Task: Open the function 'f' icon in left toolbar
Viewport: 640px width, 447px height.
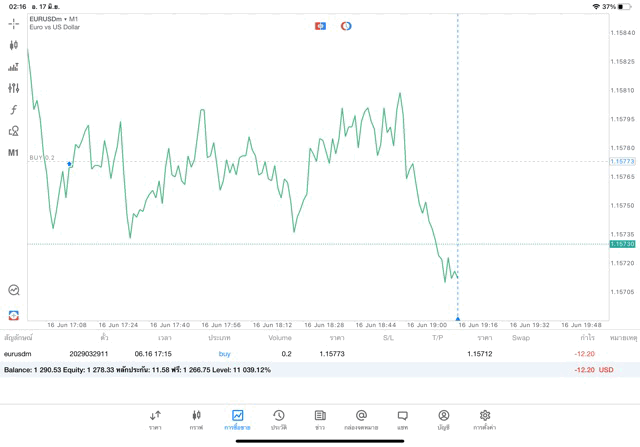Action: [x=14, y=110]
